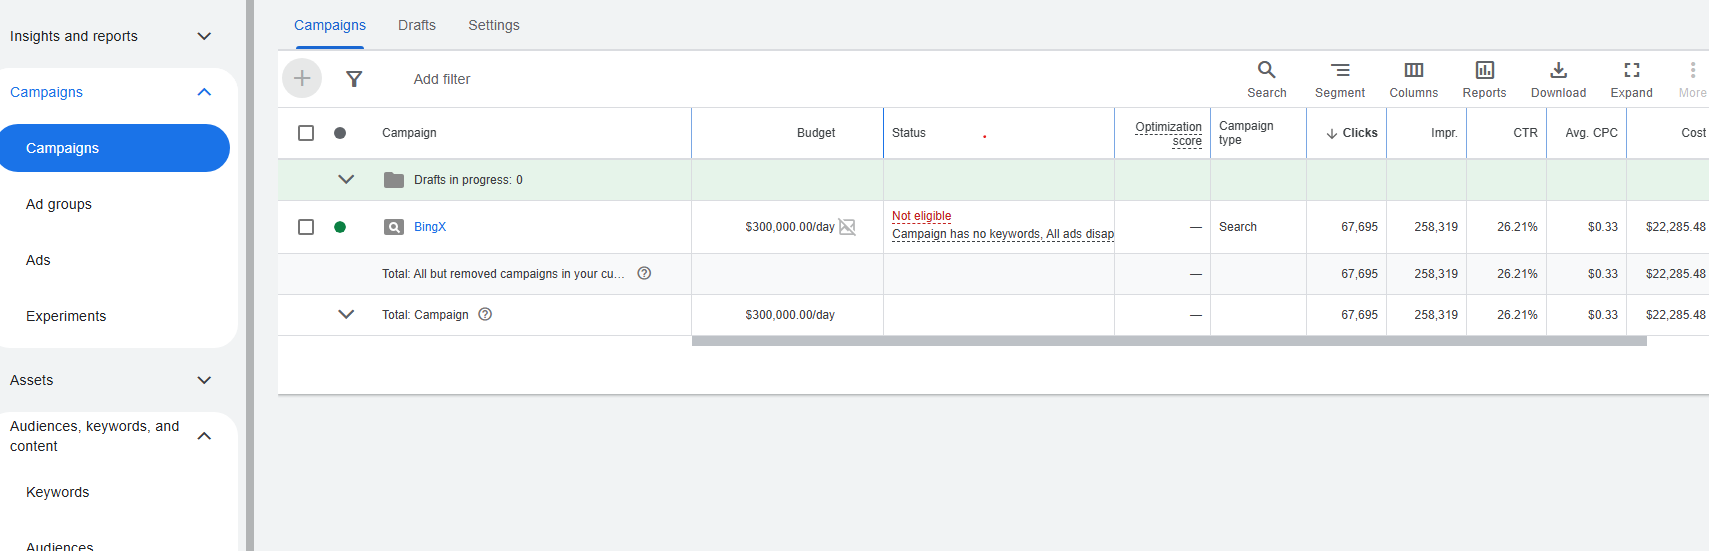
Task: Toggle the Drafts in progress row chevron
Action: pyautogui.click(x=346, y=179)
